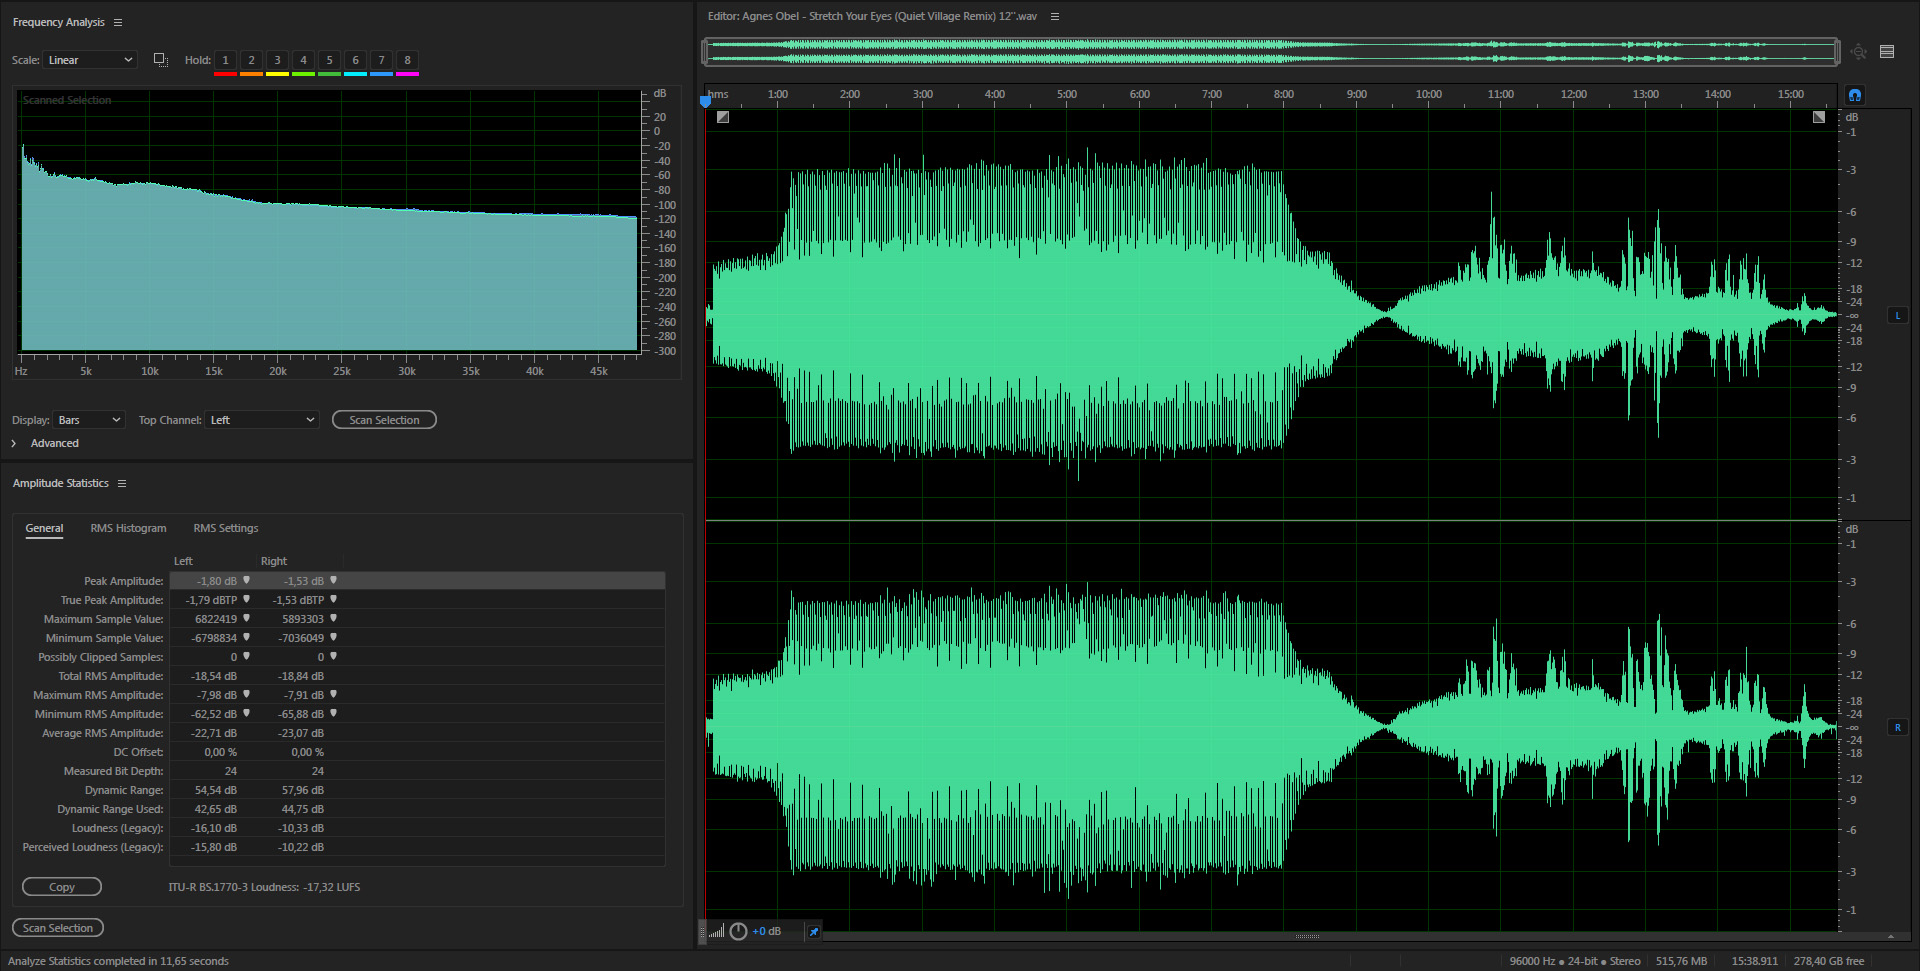Go to the left Maximum RMS Amplitude marker
This screenshot has height=971, width=1920.
tap(246, 695)
